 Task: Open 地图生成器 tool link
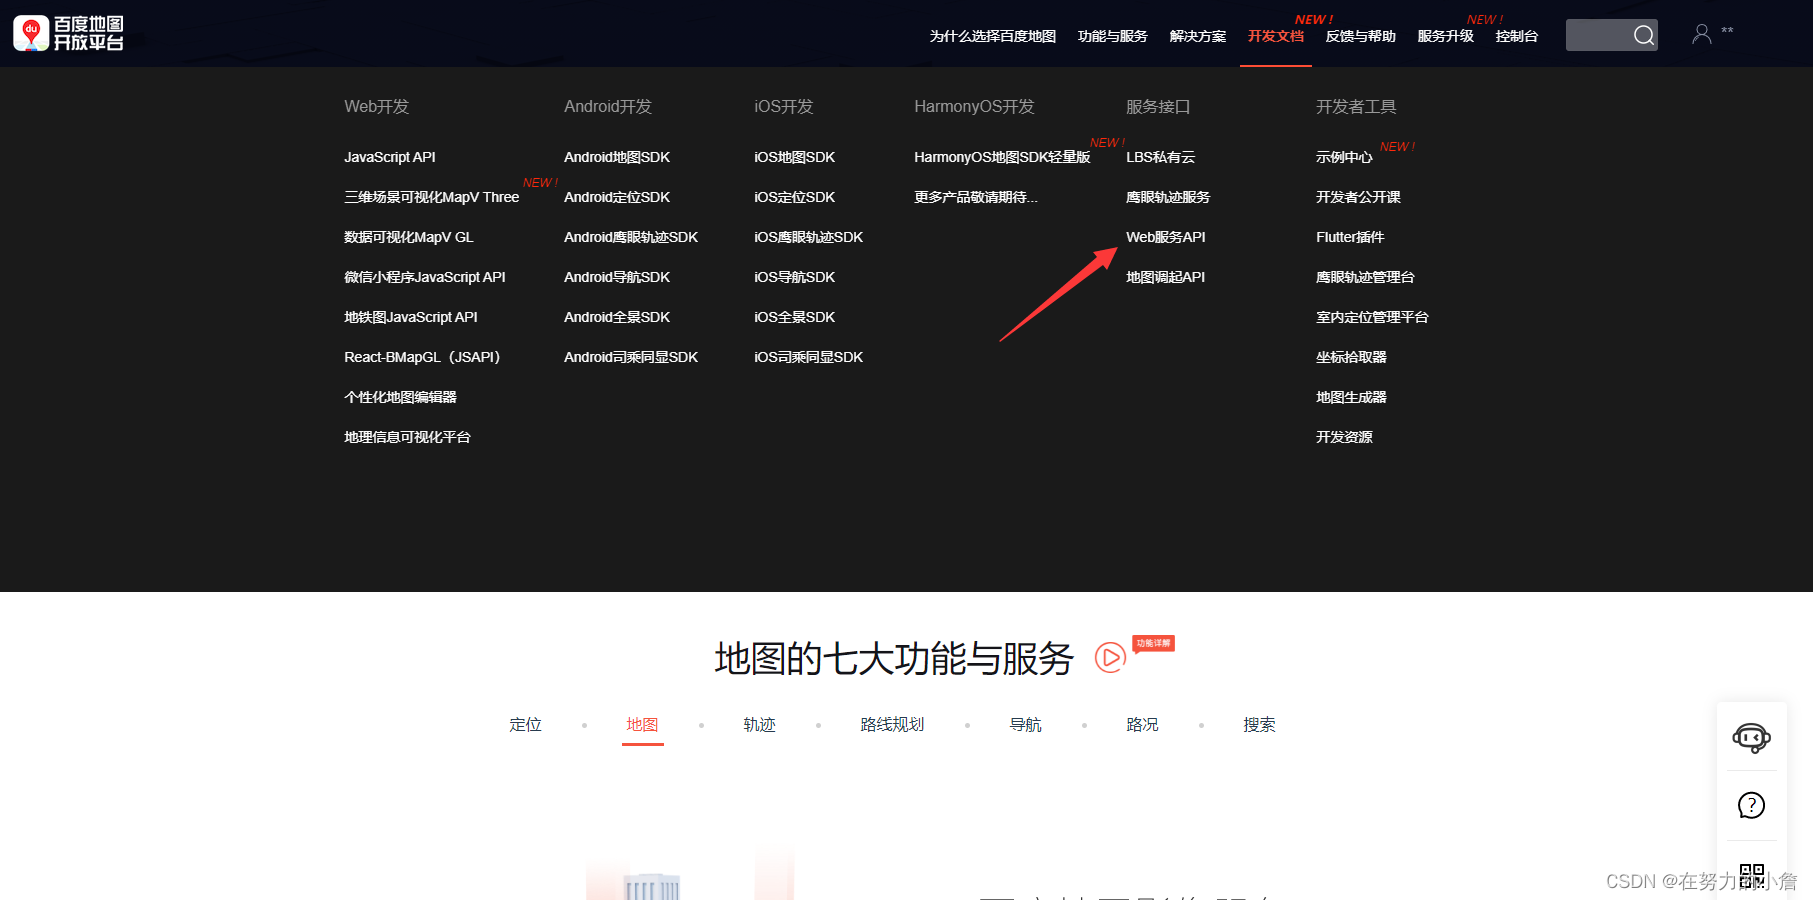tap(1351, 397)
